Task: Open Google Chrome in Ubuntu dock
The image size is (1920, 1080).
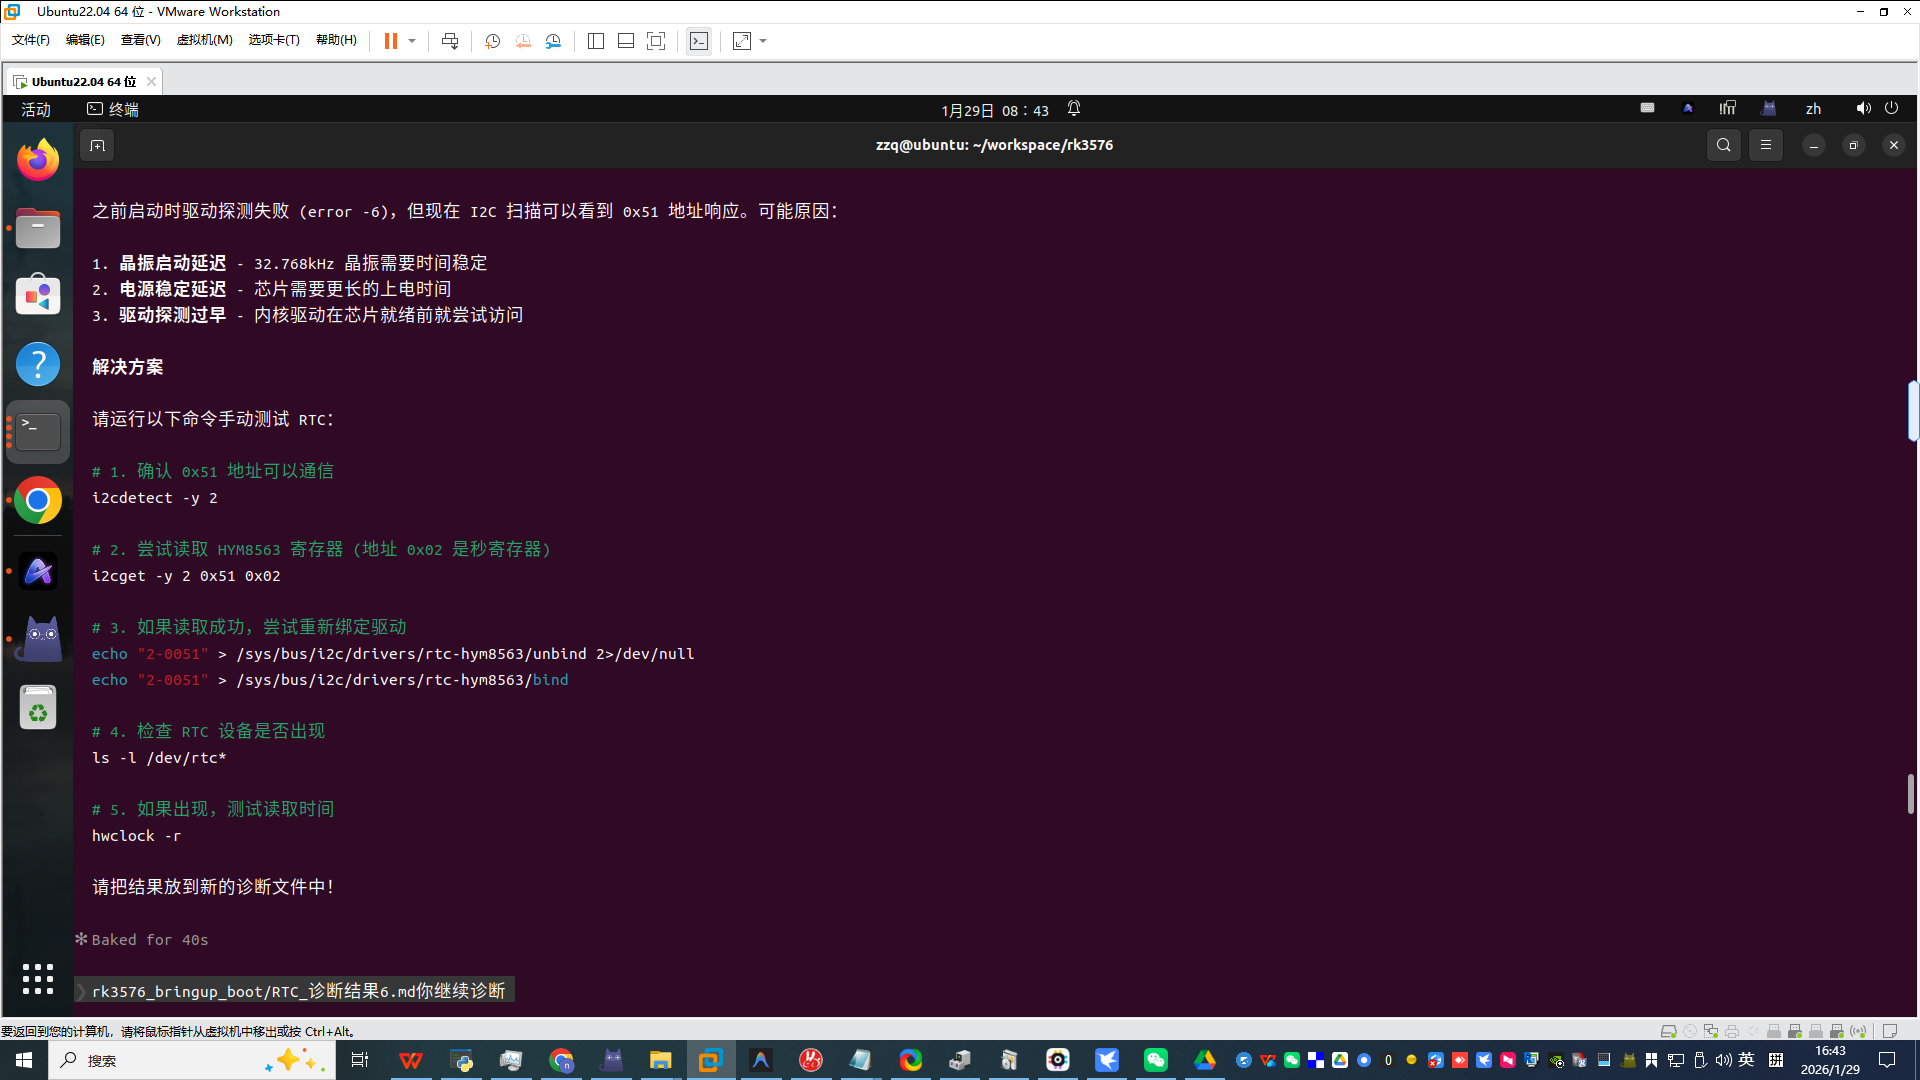Action: pos(38,501)
